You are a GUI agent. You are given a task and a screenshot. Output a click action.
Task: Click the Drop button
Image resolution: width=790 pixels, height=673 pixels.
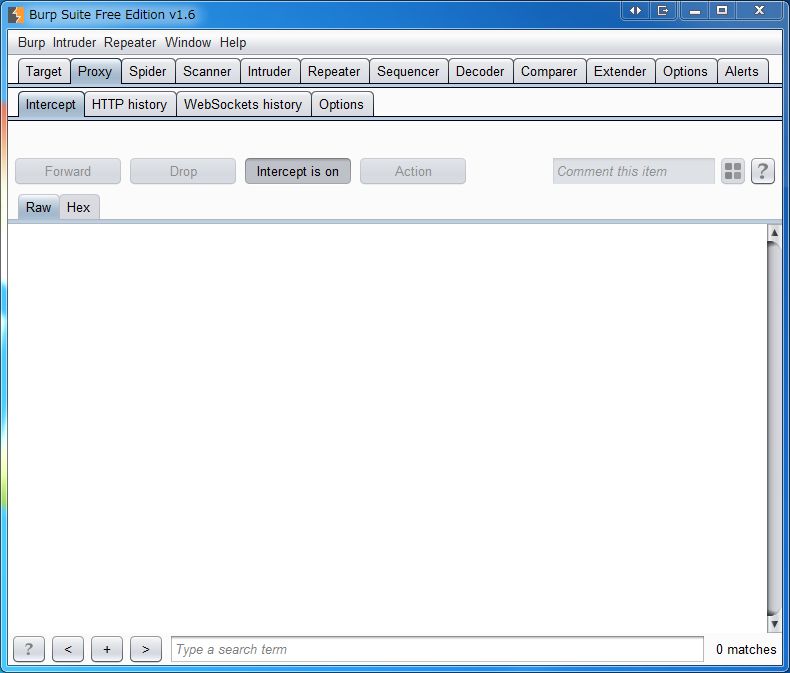point(183,171)
